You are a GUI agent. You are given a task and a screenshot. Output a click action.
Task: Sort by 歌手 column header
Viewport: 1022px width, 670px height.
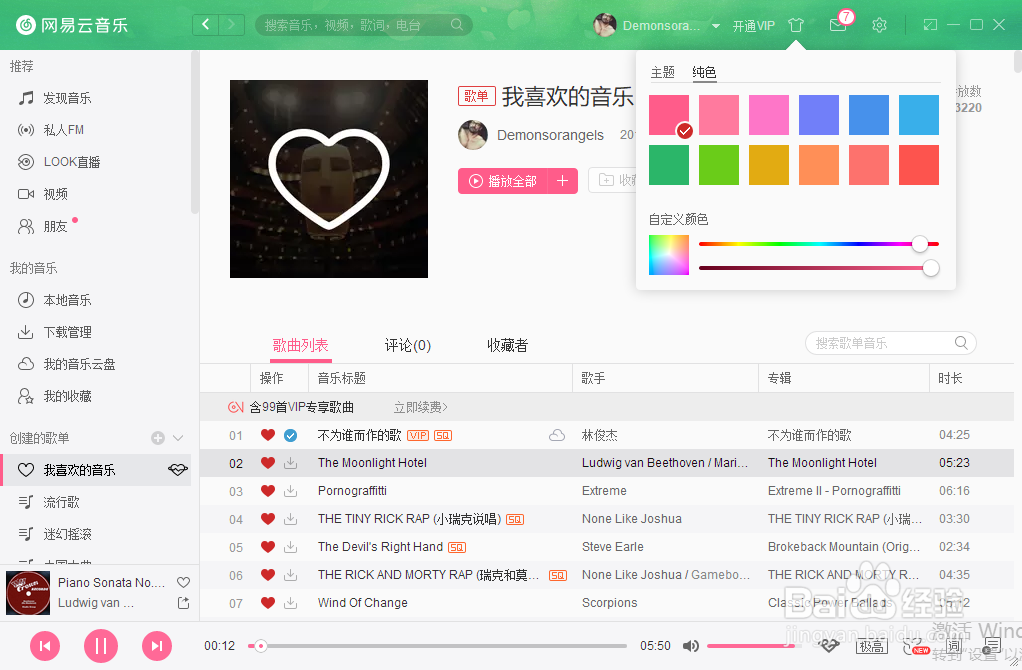click(x=665, y=378)
